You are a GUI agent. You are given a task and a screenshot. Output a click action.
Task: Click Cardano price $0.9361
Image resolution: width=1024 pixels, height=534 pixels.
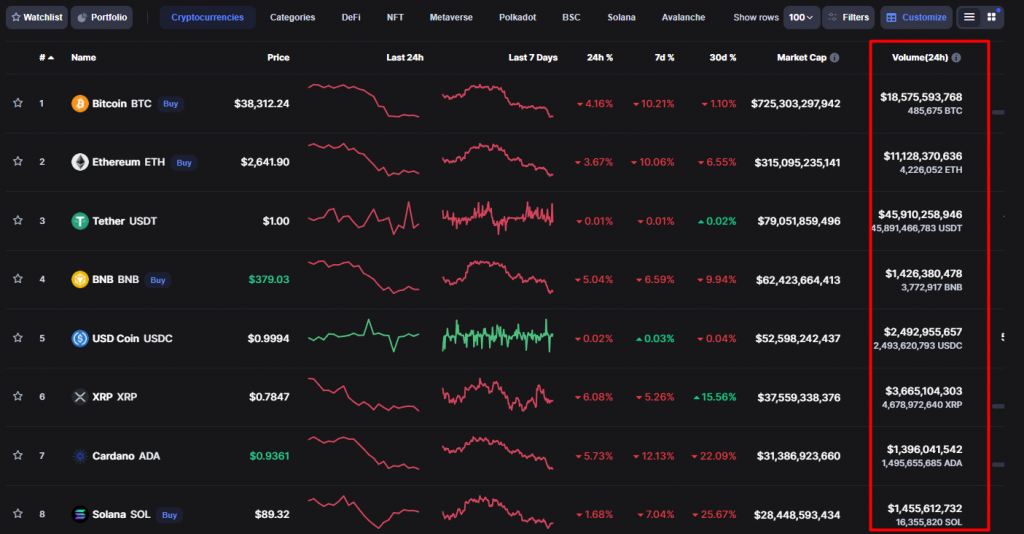tap(269, 456)
